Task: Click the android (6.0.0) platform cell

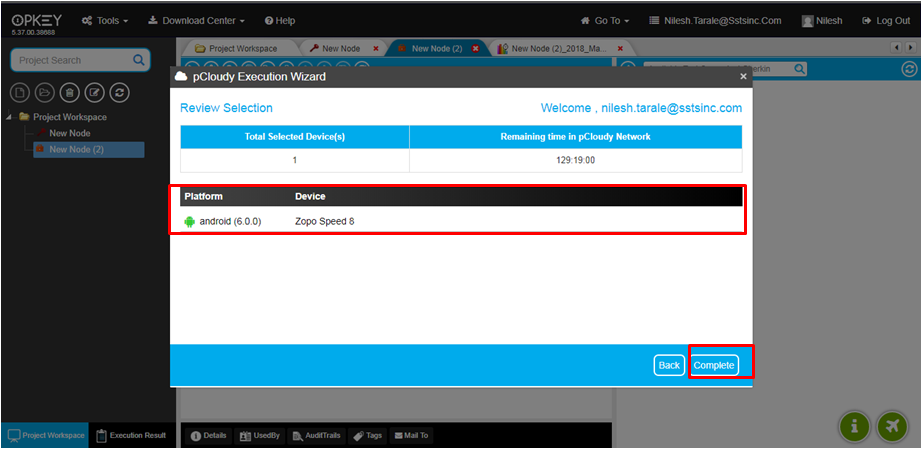Action: point(223,222)
